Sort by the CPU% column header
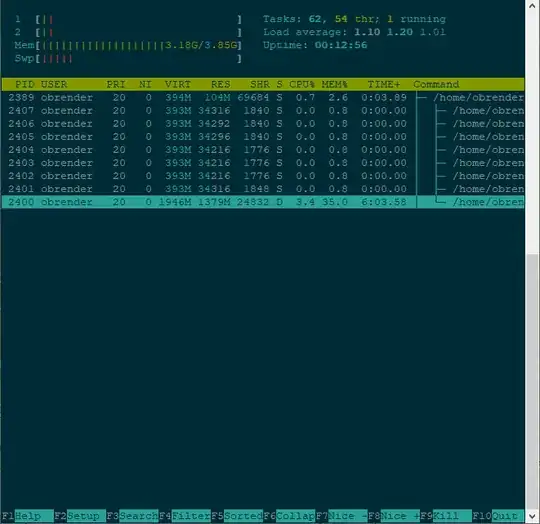Screen dimensions: 540x524 coord(302,84)
